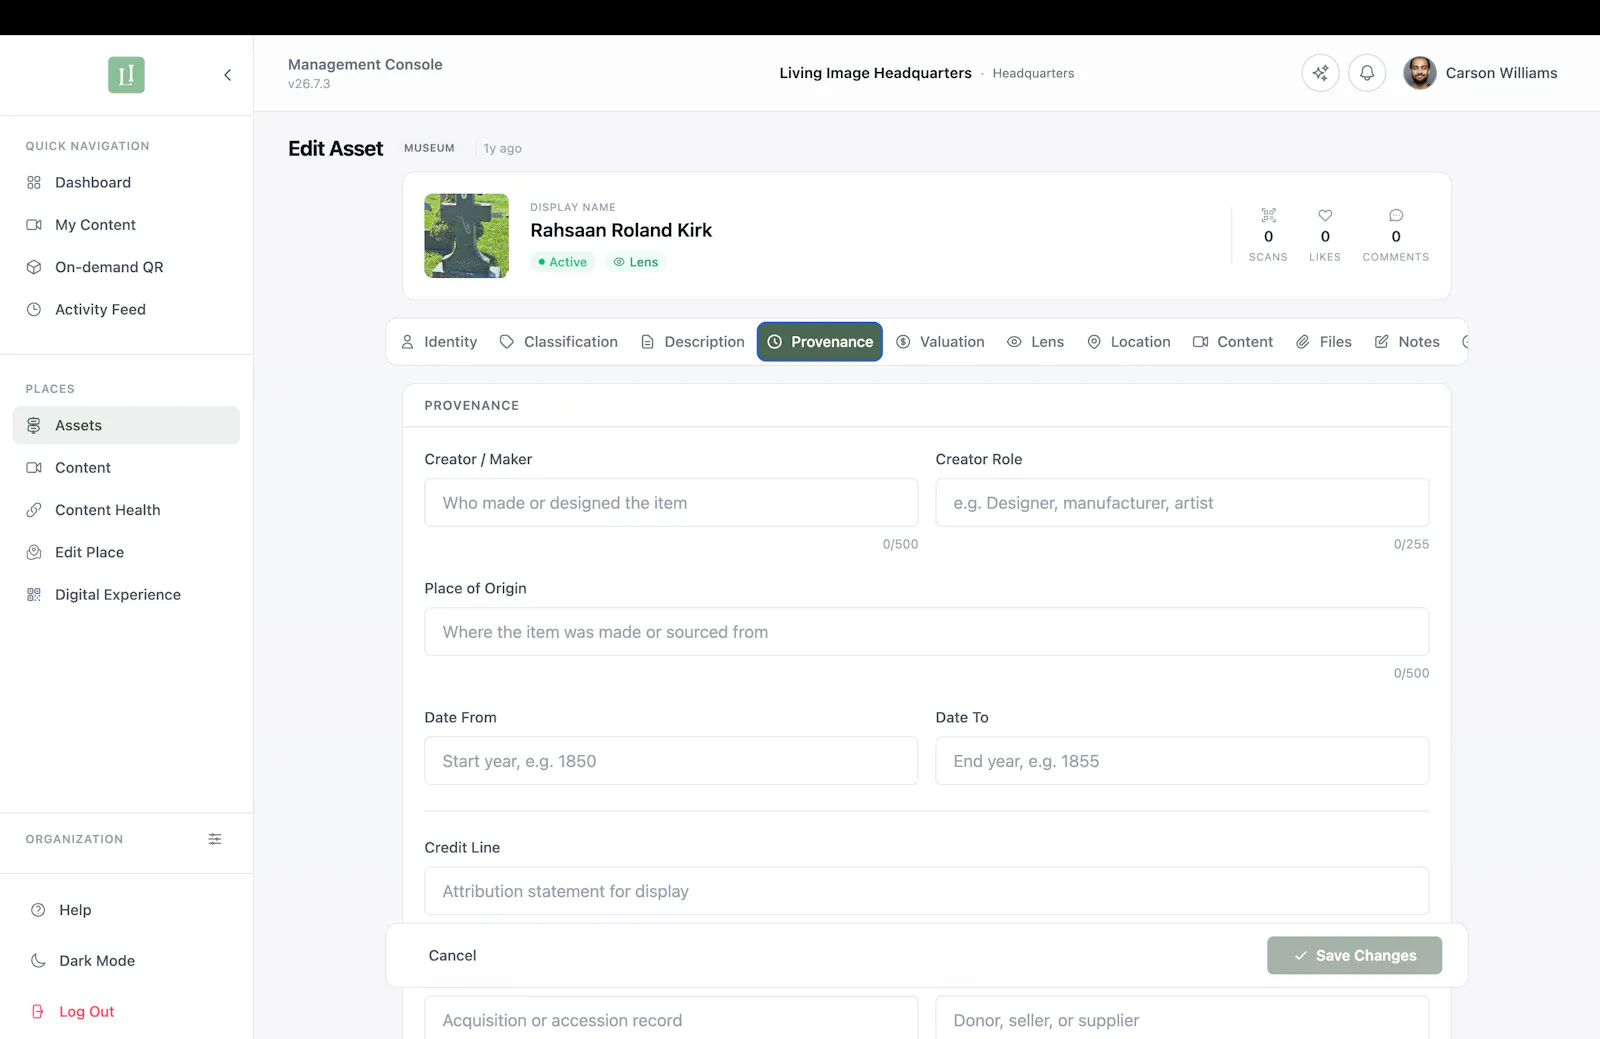The image size is (1600, 1039).
Task: Switch to the Description tab
Action: pyautogui.click(x=693, y=342)
